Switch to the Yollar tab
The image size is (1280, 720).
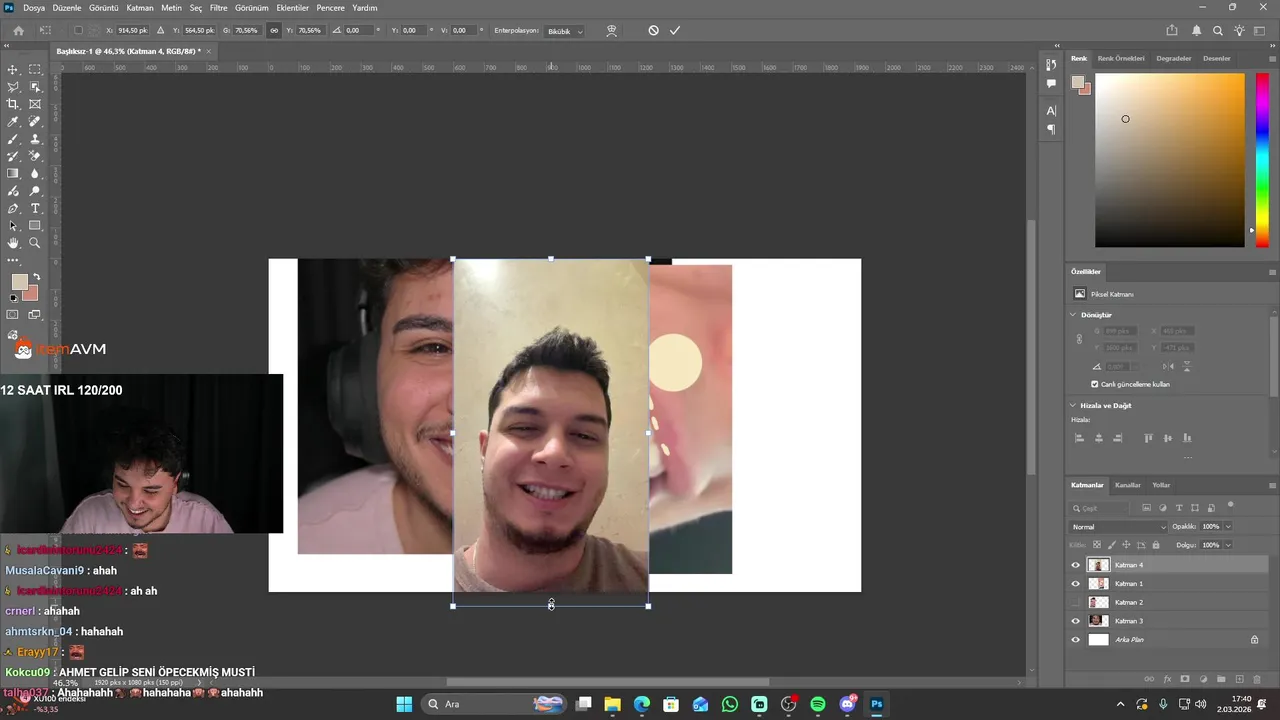click(1161, 485)
